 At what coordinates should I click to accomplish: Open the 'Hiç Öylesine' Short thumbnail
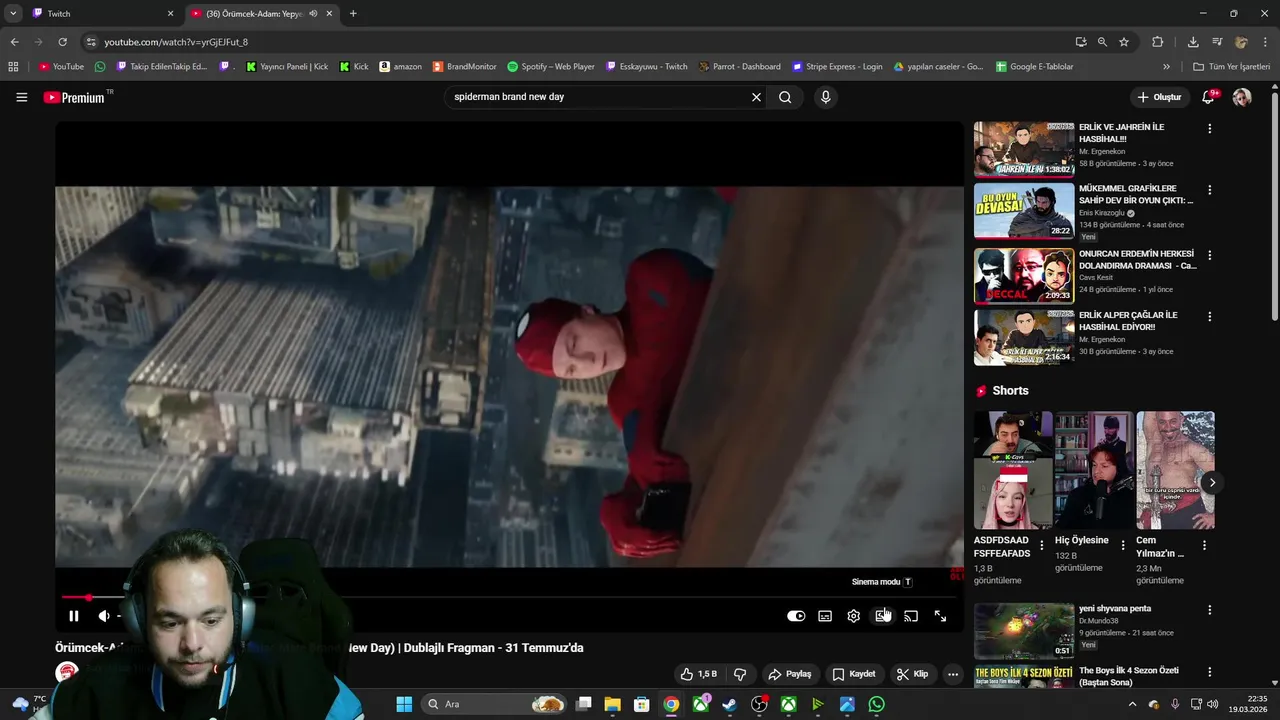(1093, 470)
